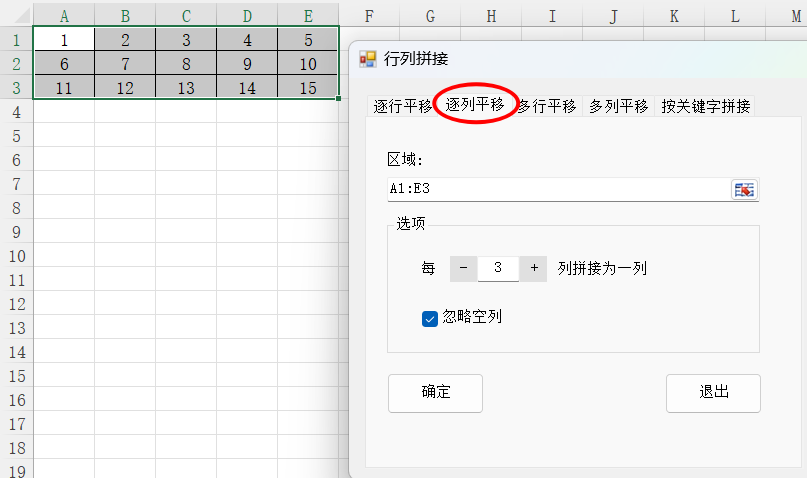Select column D header
The height and width of the screenshot is (478, 807).
click(x=247, y=15)
